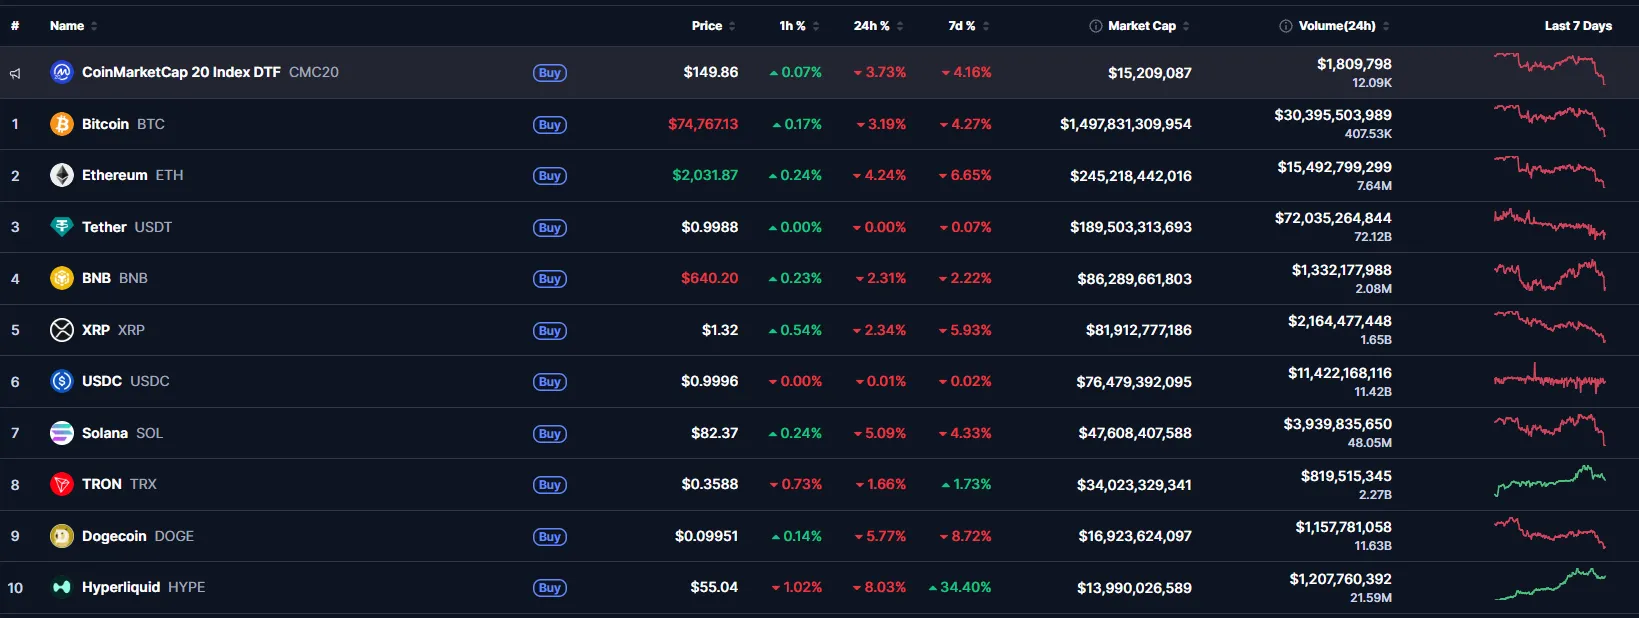This screenshot has height=618, width=1639.
Task: Click Hyperliquid 7d change 34.40%
Action: 960,587
